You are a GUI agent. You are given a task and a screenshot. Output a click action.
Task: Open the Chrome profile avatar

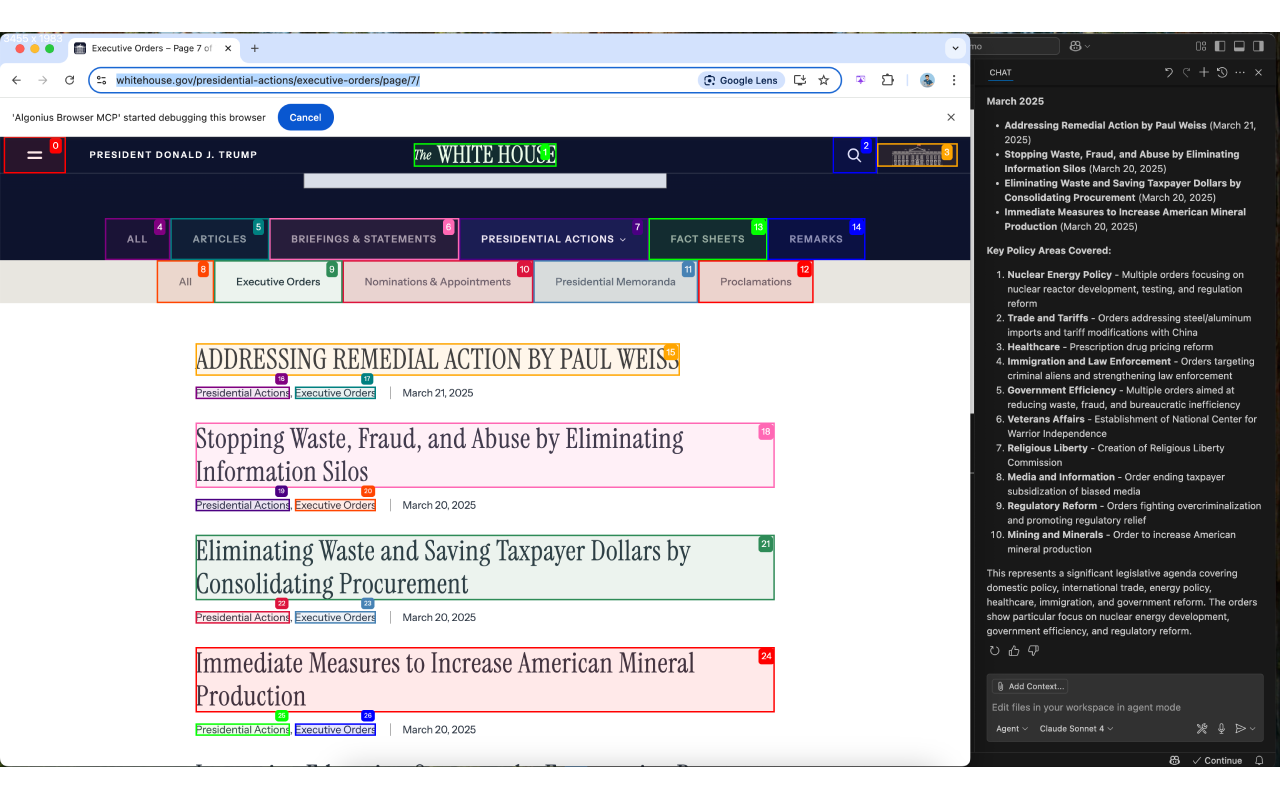coord(927,80)
